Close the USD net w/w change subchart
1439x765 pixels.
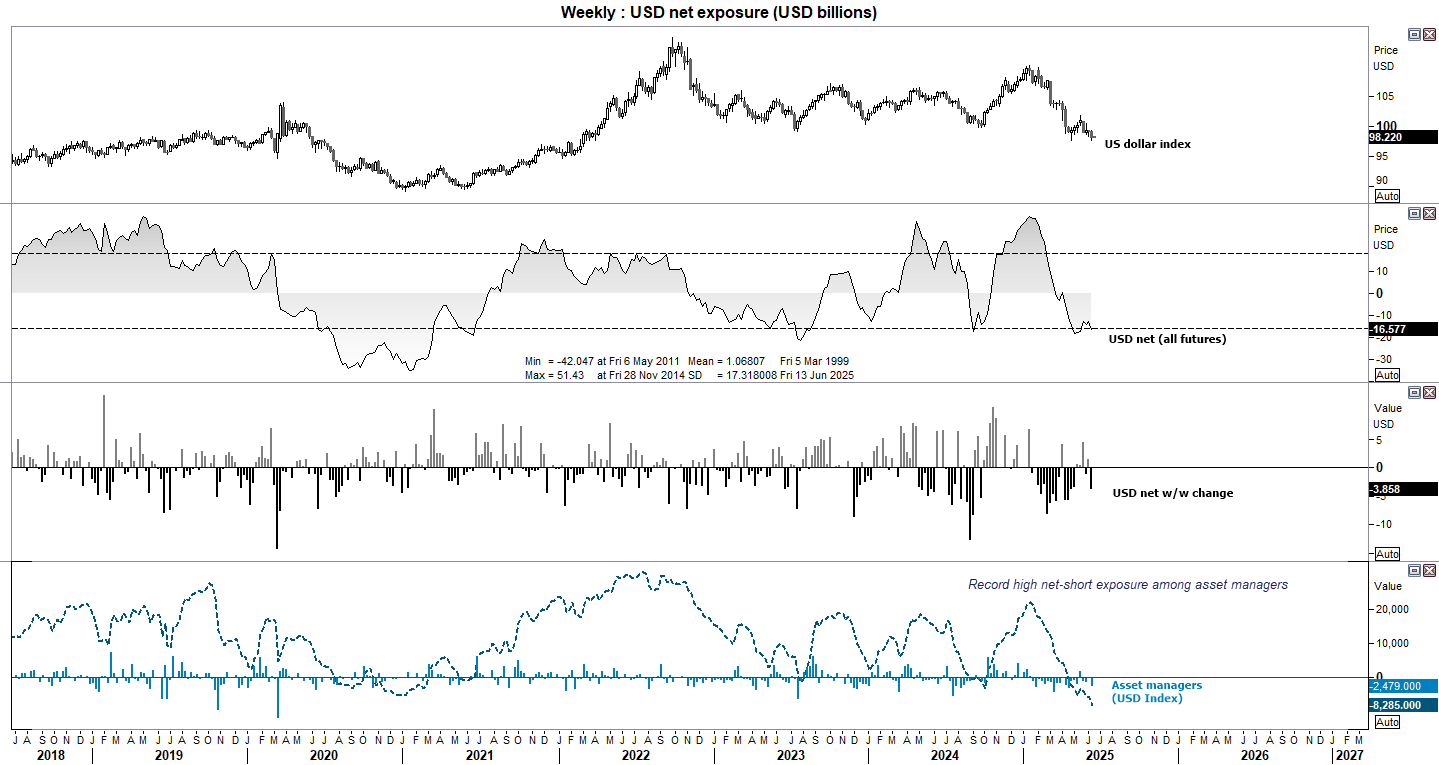(1429, 392)
